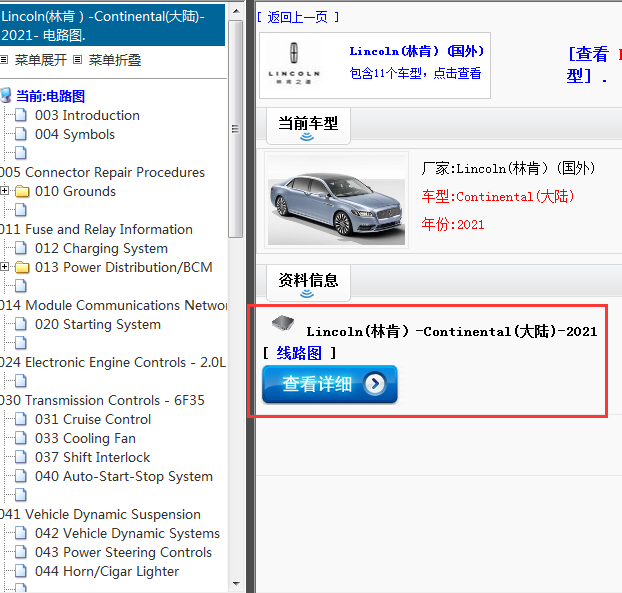
Task: Select 011 Fuse and Relay Information
Action: coord(96,230)
